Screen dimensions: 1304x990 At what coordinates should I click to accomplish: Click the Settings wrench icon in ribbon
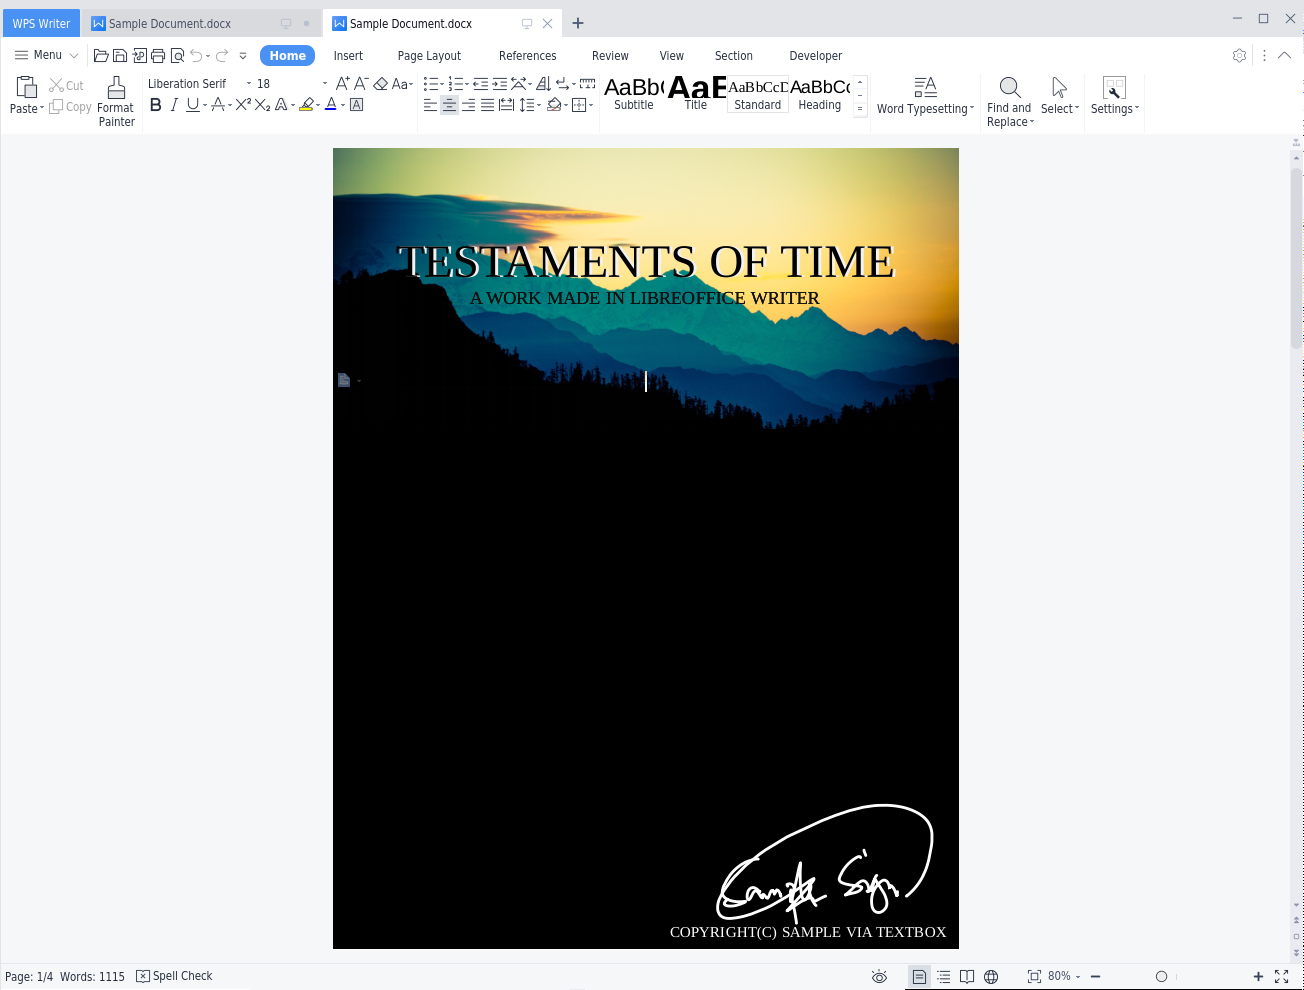point(1114,88)
